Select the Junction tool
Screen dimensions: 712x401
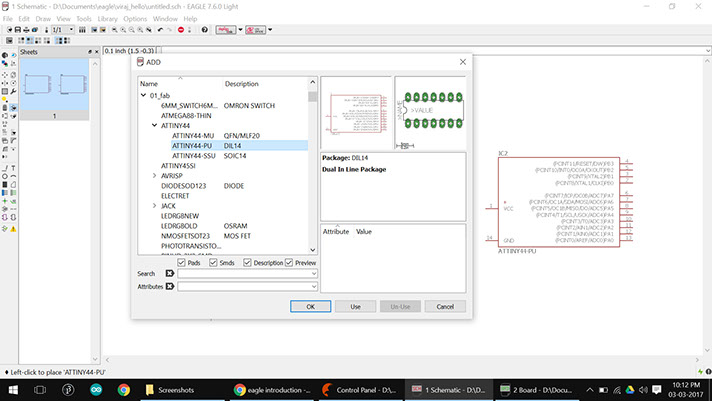[x=5, y=201]
